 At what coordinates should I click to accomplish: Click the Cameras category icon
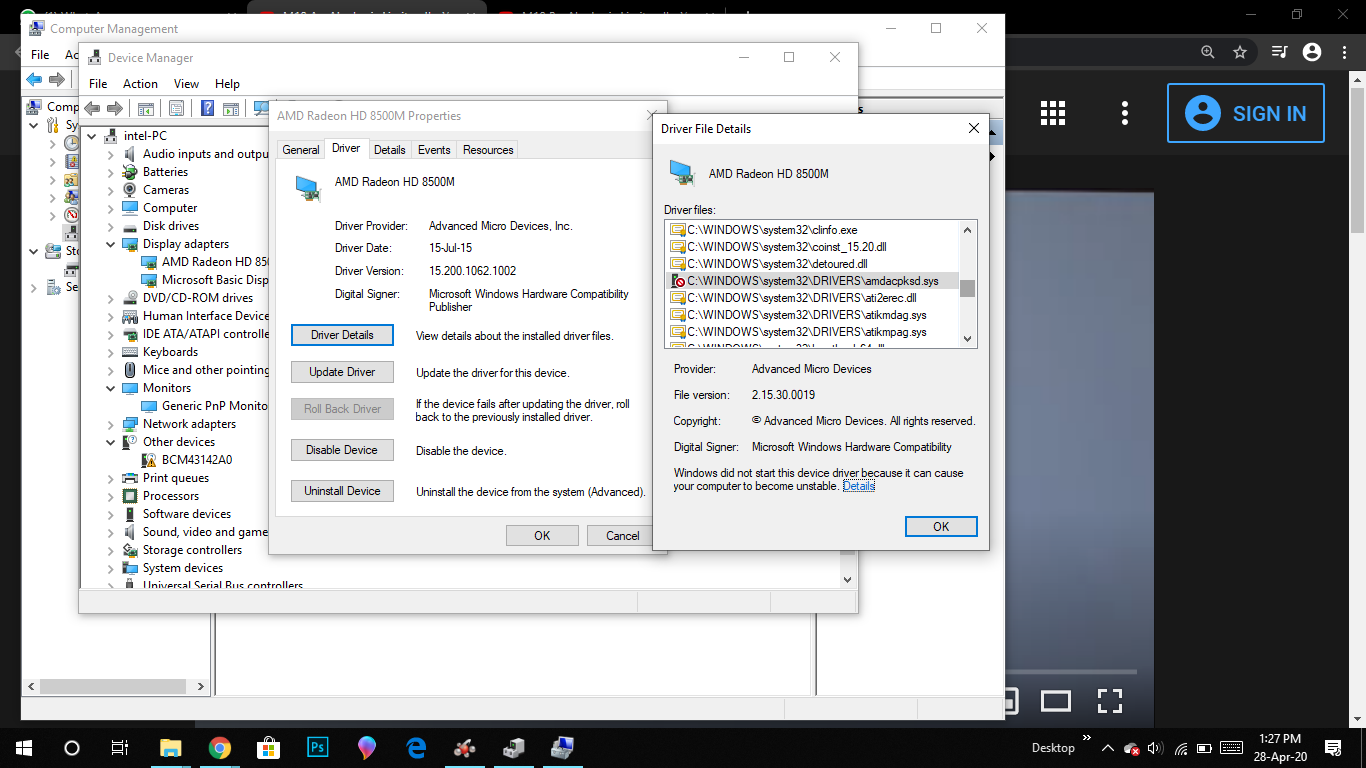pos(130,190)
